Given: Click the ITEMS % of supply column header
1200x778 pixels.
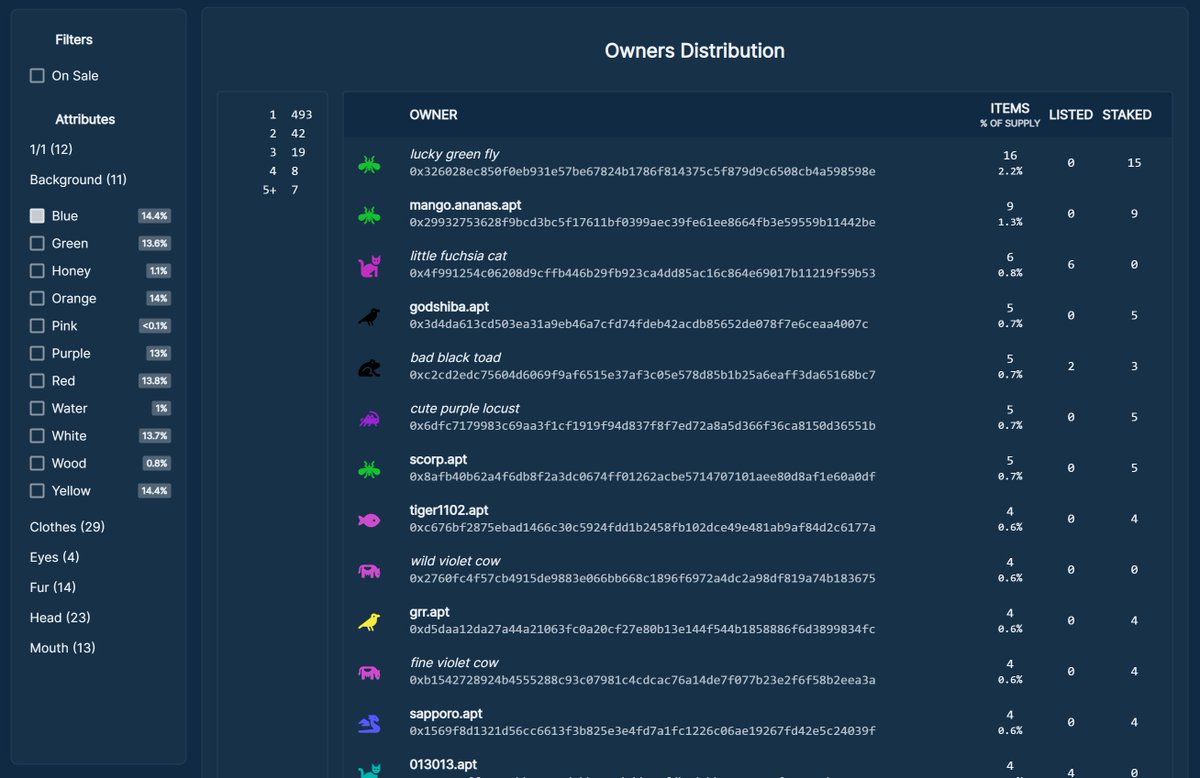Looking at the screenshot, I should coord(1010,115).
